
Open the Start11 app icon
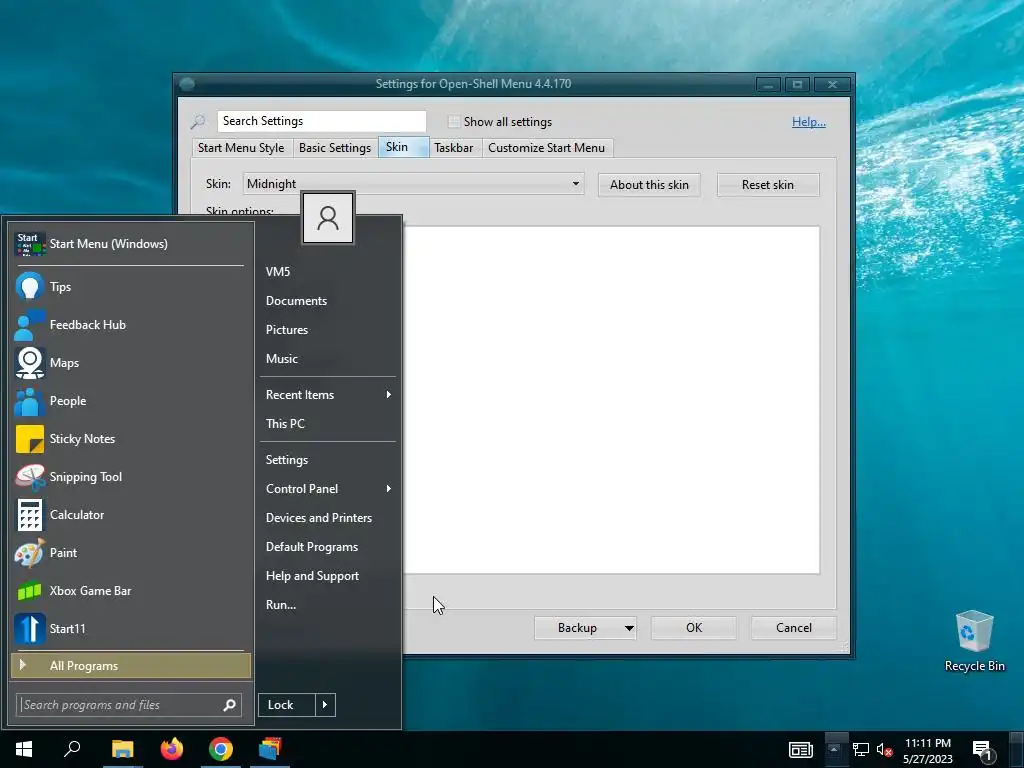pyautogui.click(x=29, y=628)
